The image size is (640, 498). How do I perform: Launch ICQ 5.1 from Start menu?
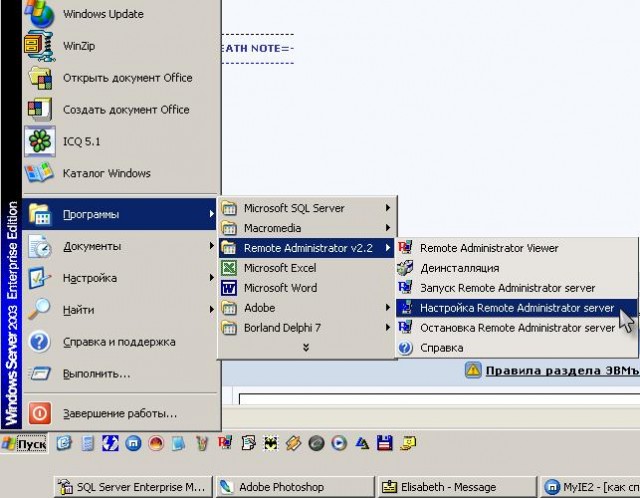[x=80, y=141]
